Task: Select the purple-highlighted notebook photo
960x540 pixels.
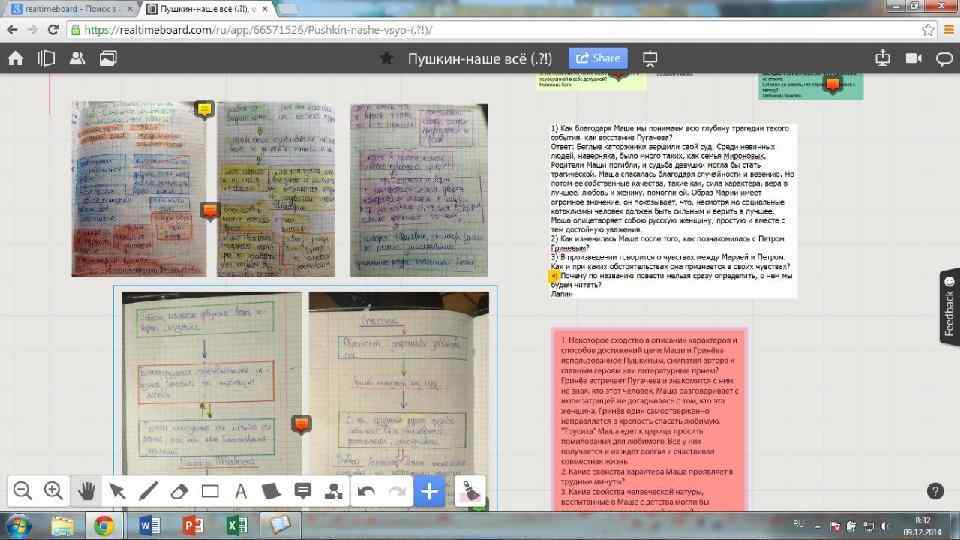Action: [419, 190]
